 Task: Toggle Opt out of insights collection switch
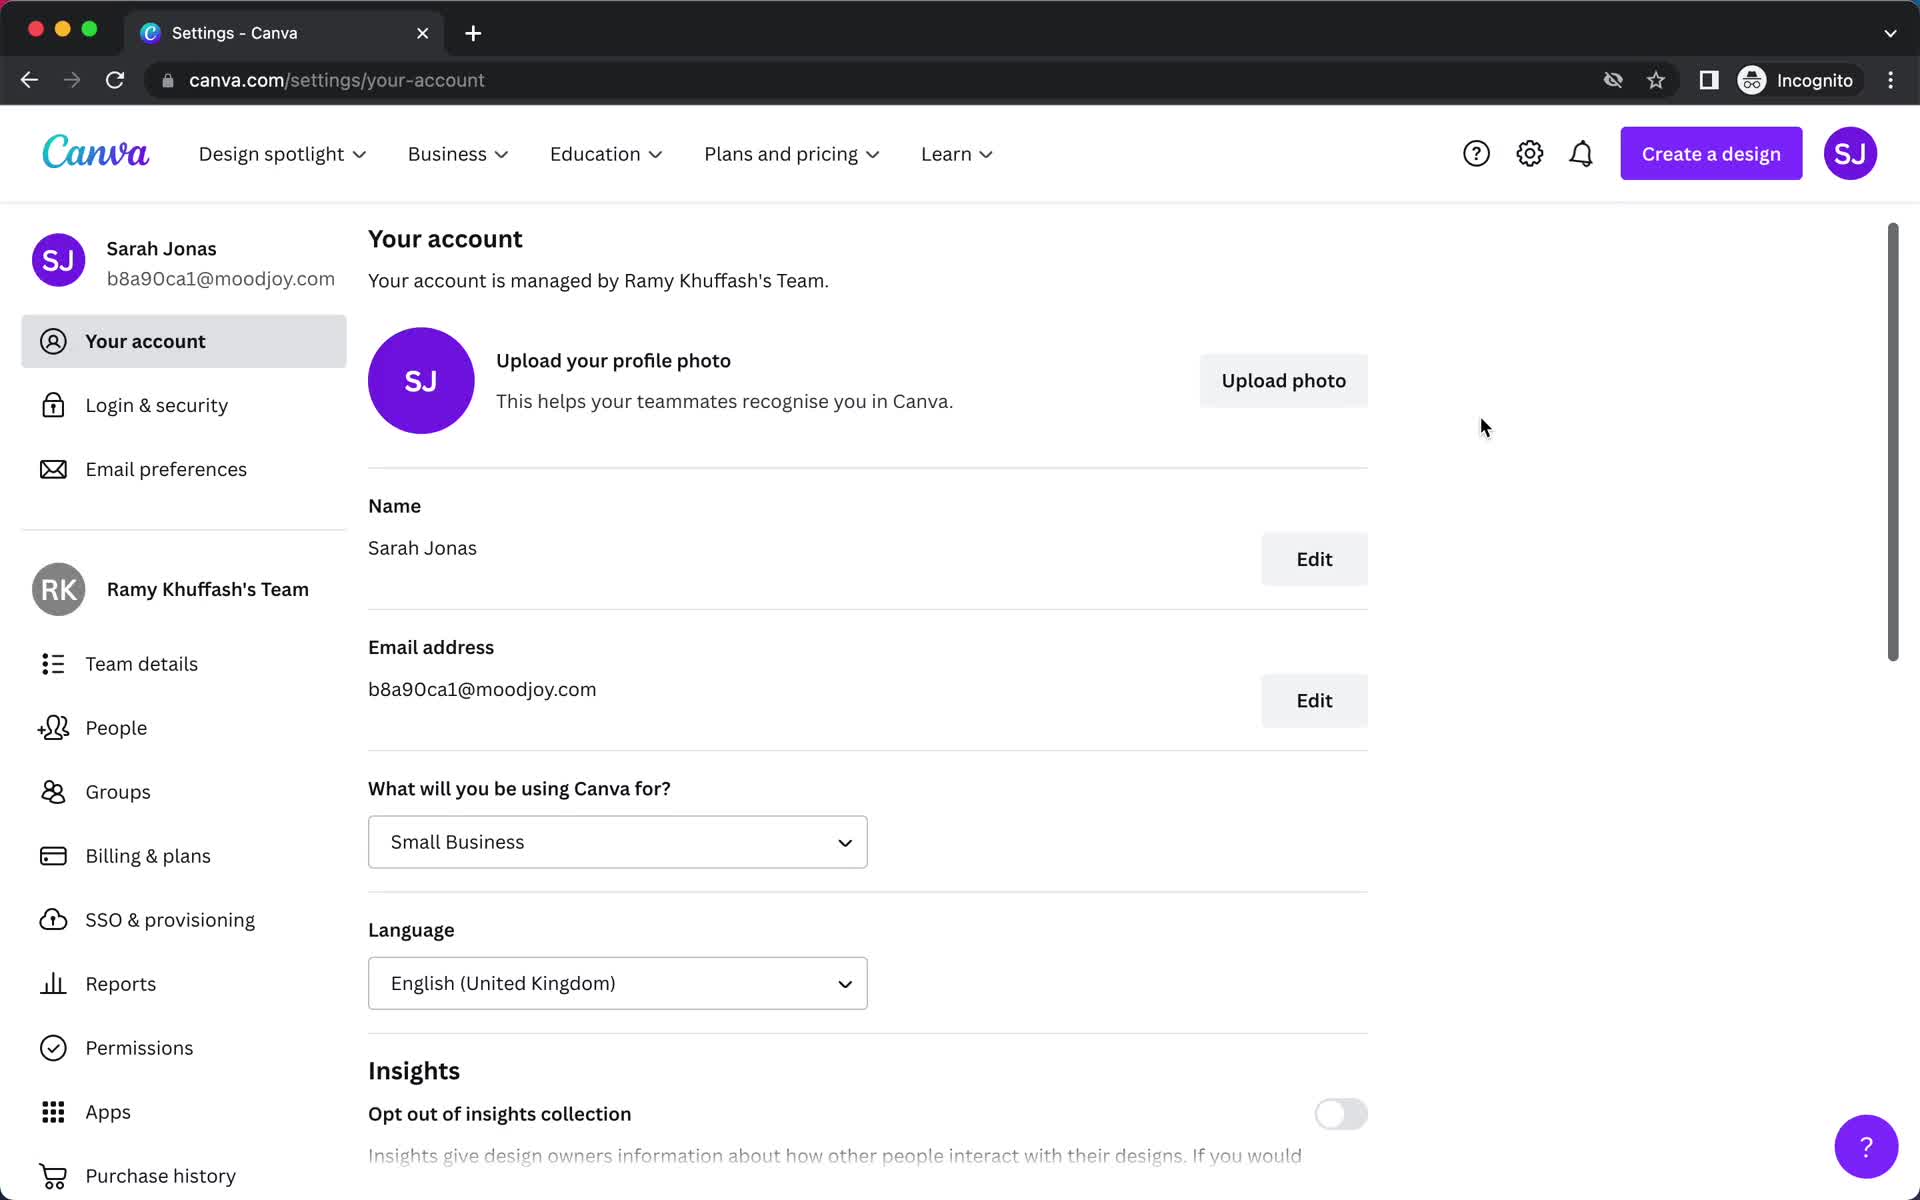pos(1341,1114)
